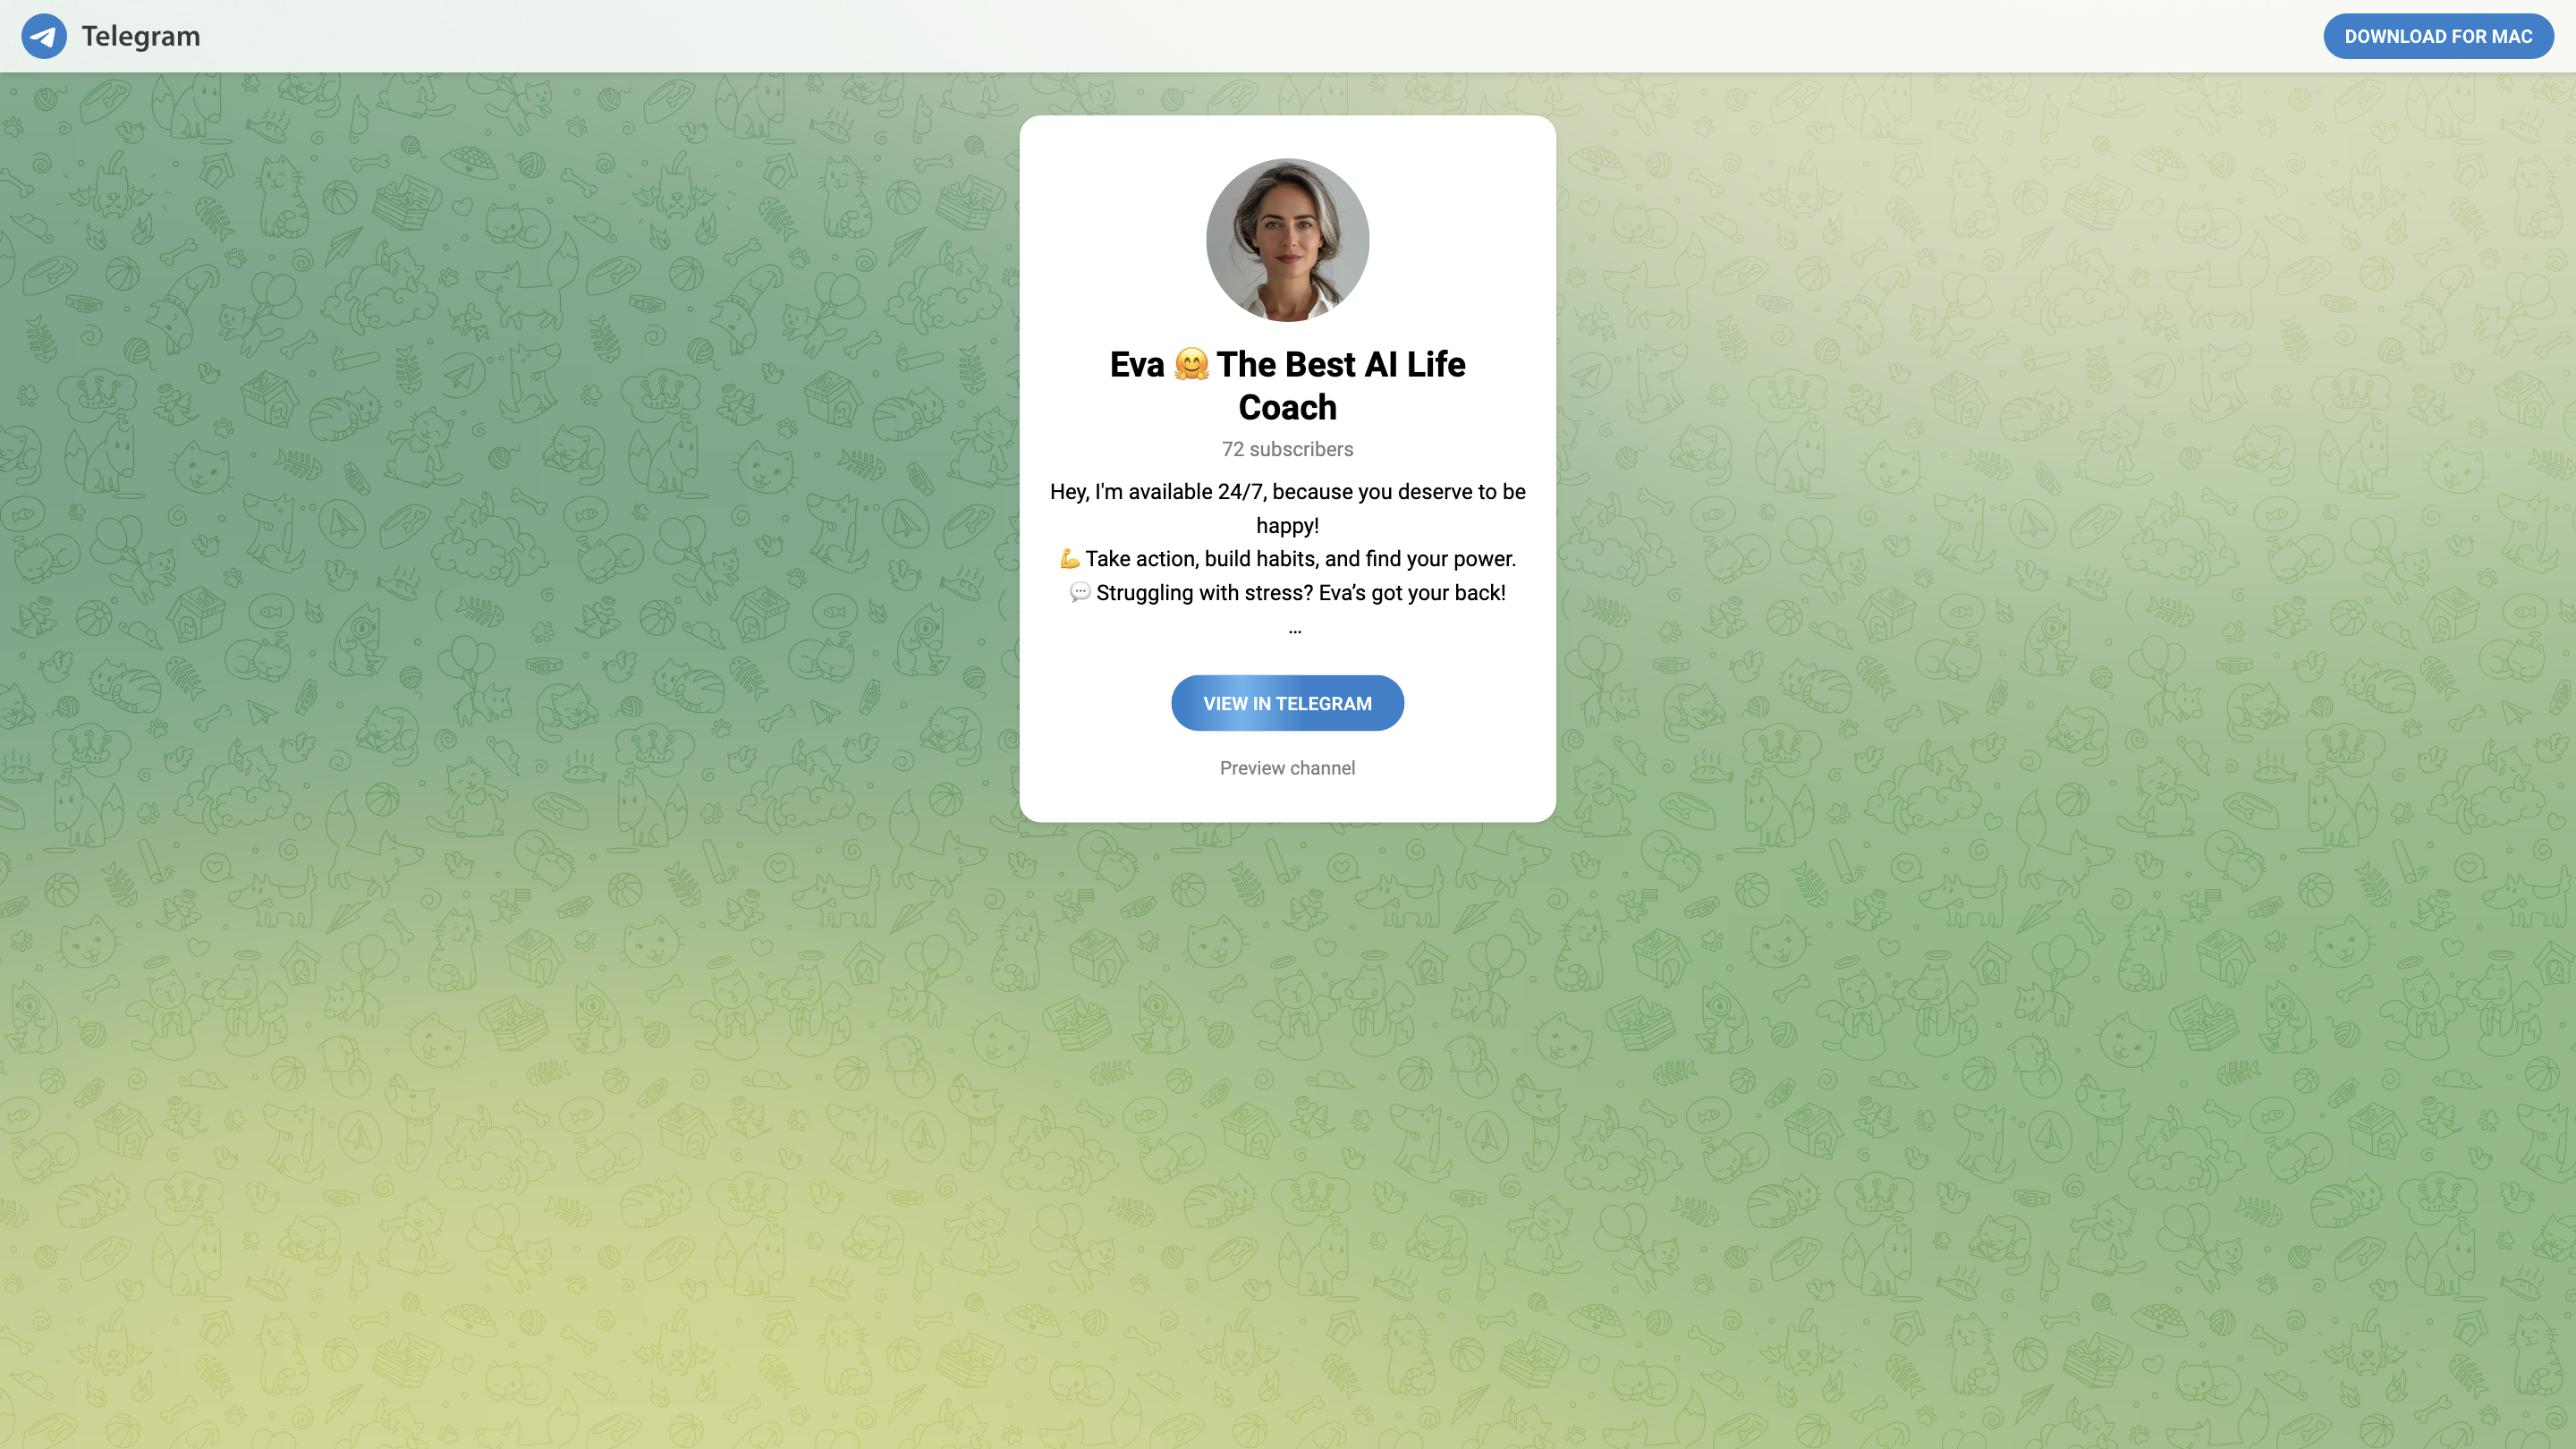Click the Telegram paper plane logo
This screenshot has width=2576, height=1449.
[44, 36]
